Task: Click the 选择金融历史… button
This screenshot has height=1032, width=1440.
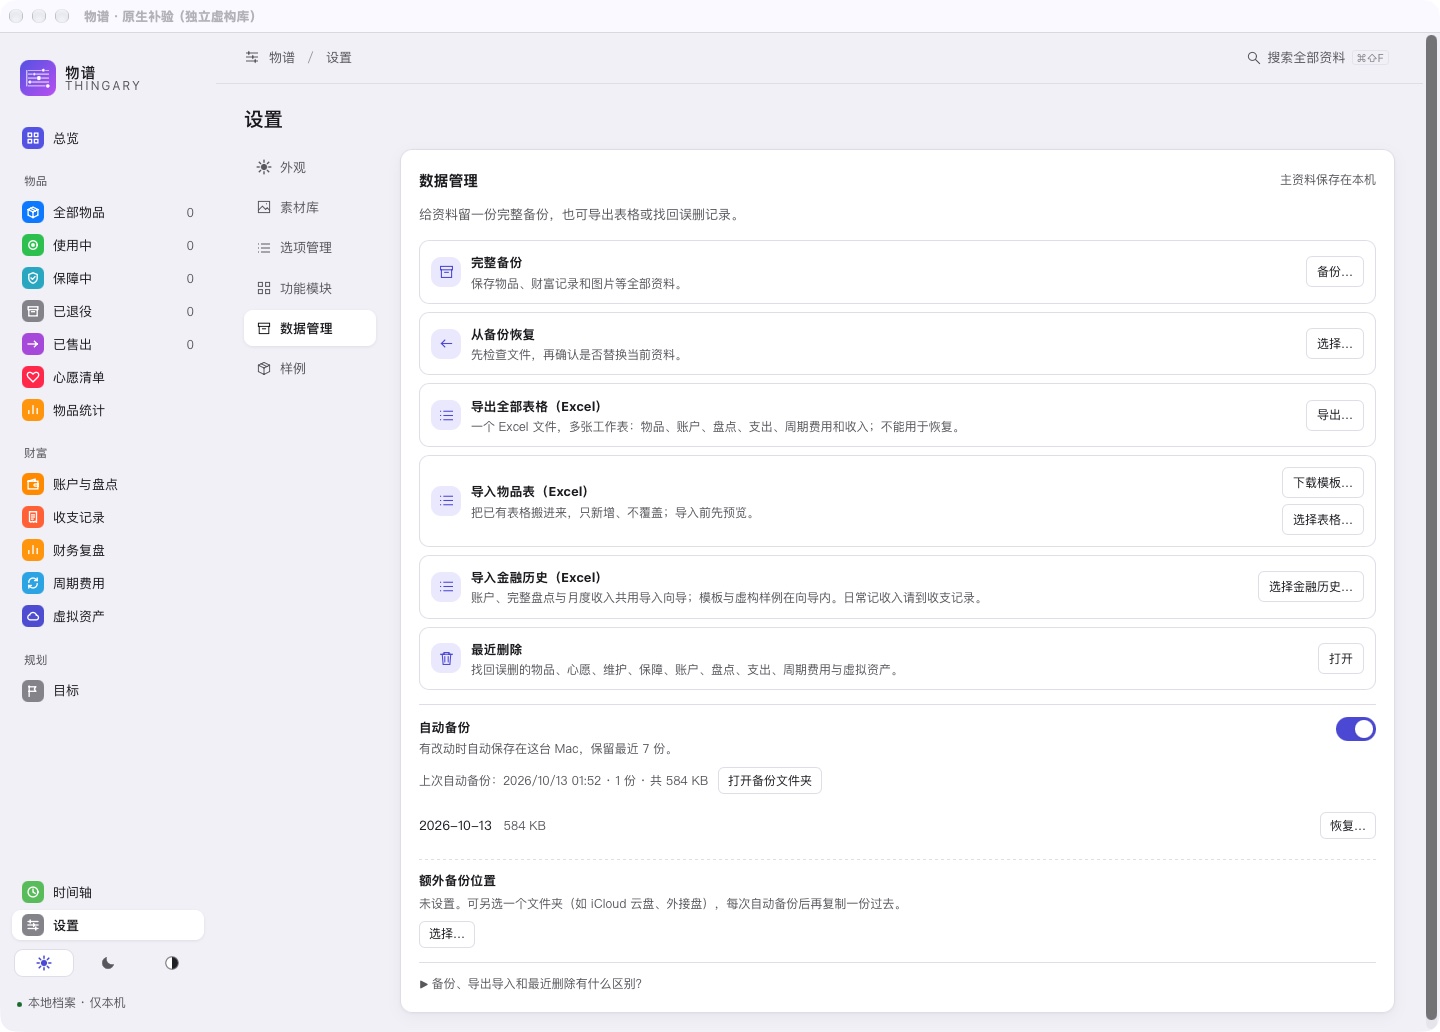Action: coord(1311,587)
